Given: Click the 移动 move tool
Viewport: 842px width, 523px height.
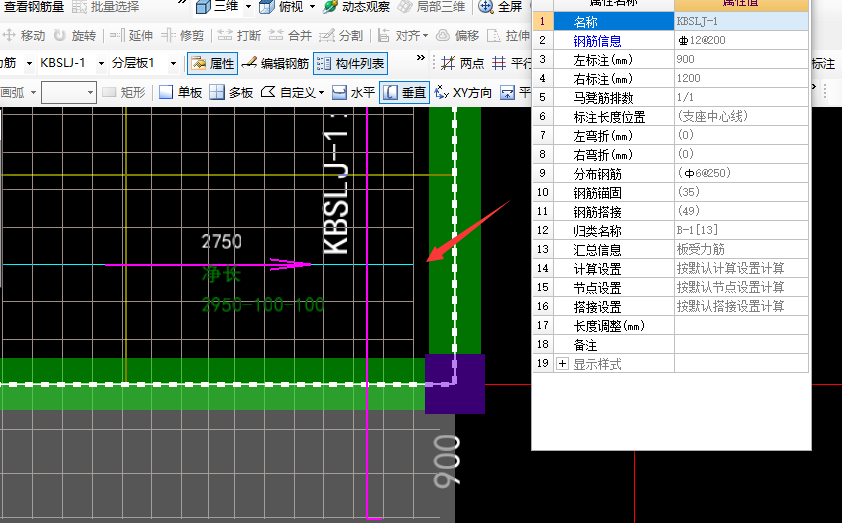Looking at the screenshot, I should point(24,35).
